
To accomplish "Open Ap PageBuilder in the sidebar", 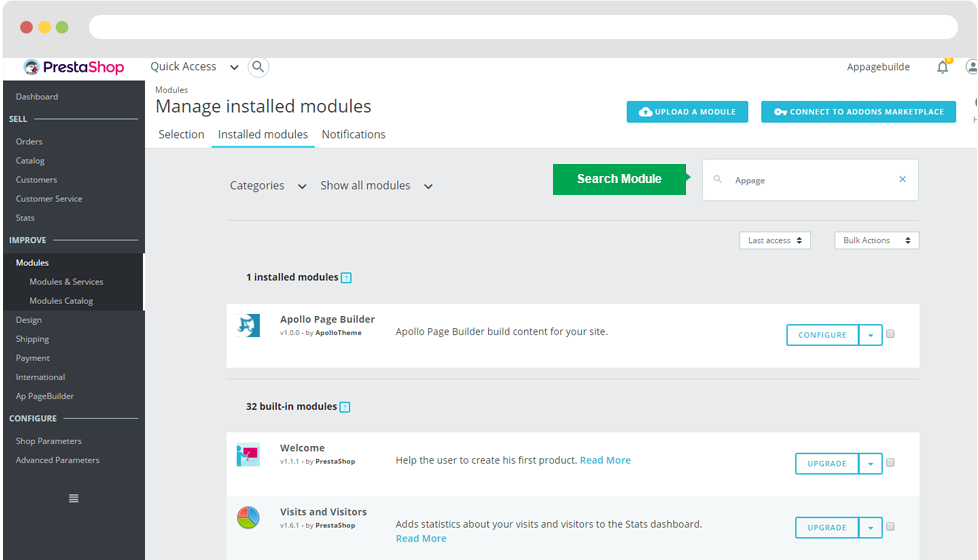I will pos(45,396).
